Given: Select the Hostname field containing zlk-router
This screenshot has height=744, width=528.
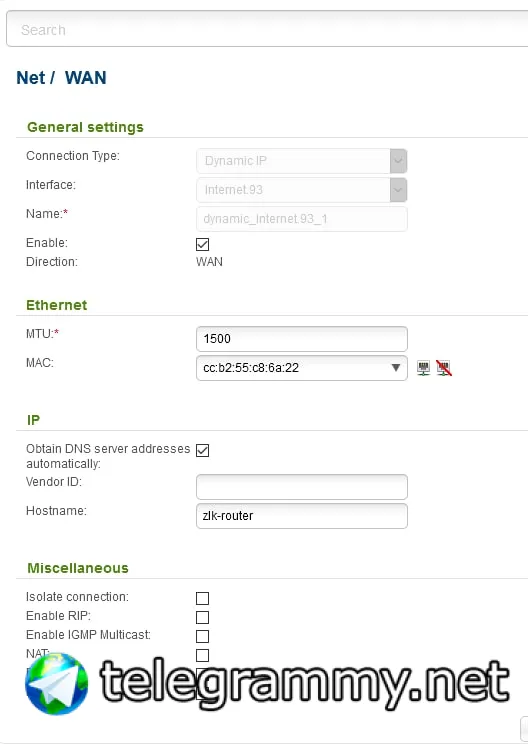Looking at the screenshot, I should 302,516.
